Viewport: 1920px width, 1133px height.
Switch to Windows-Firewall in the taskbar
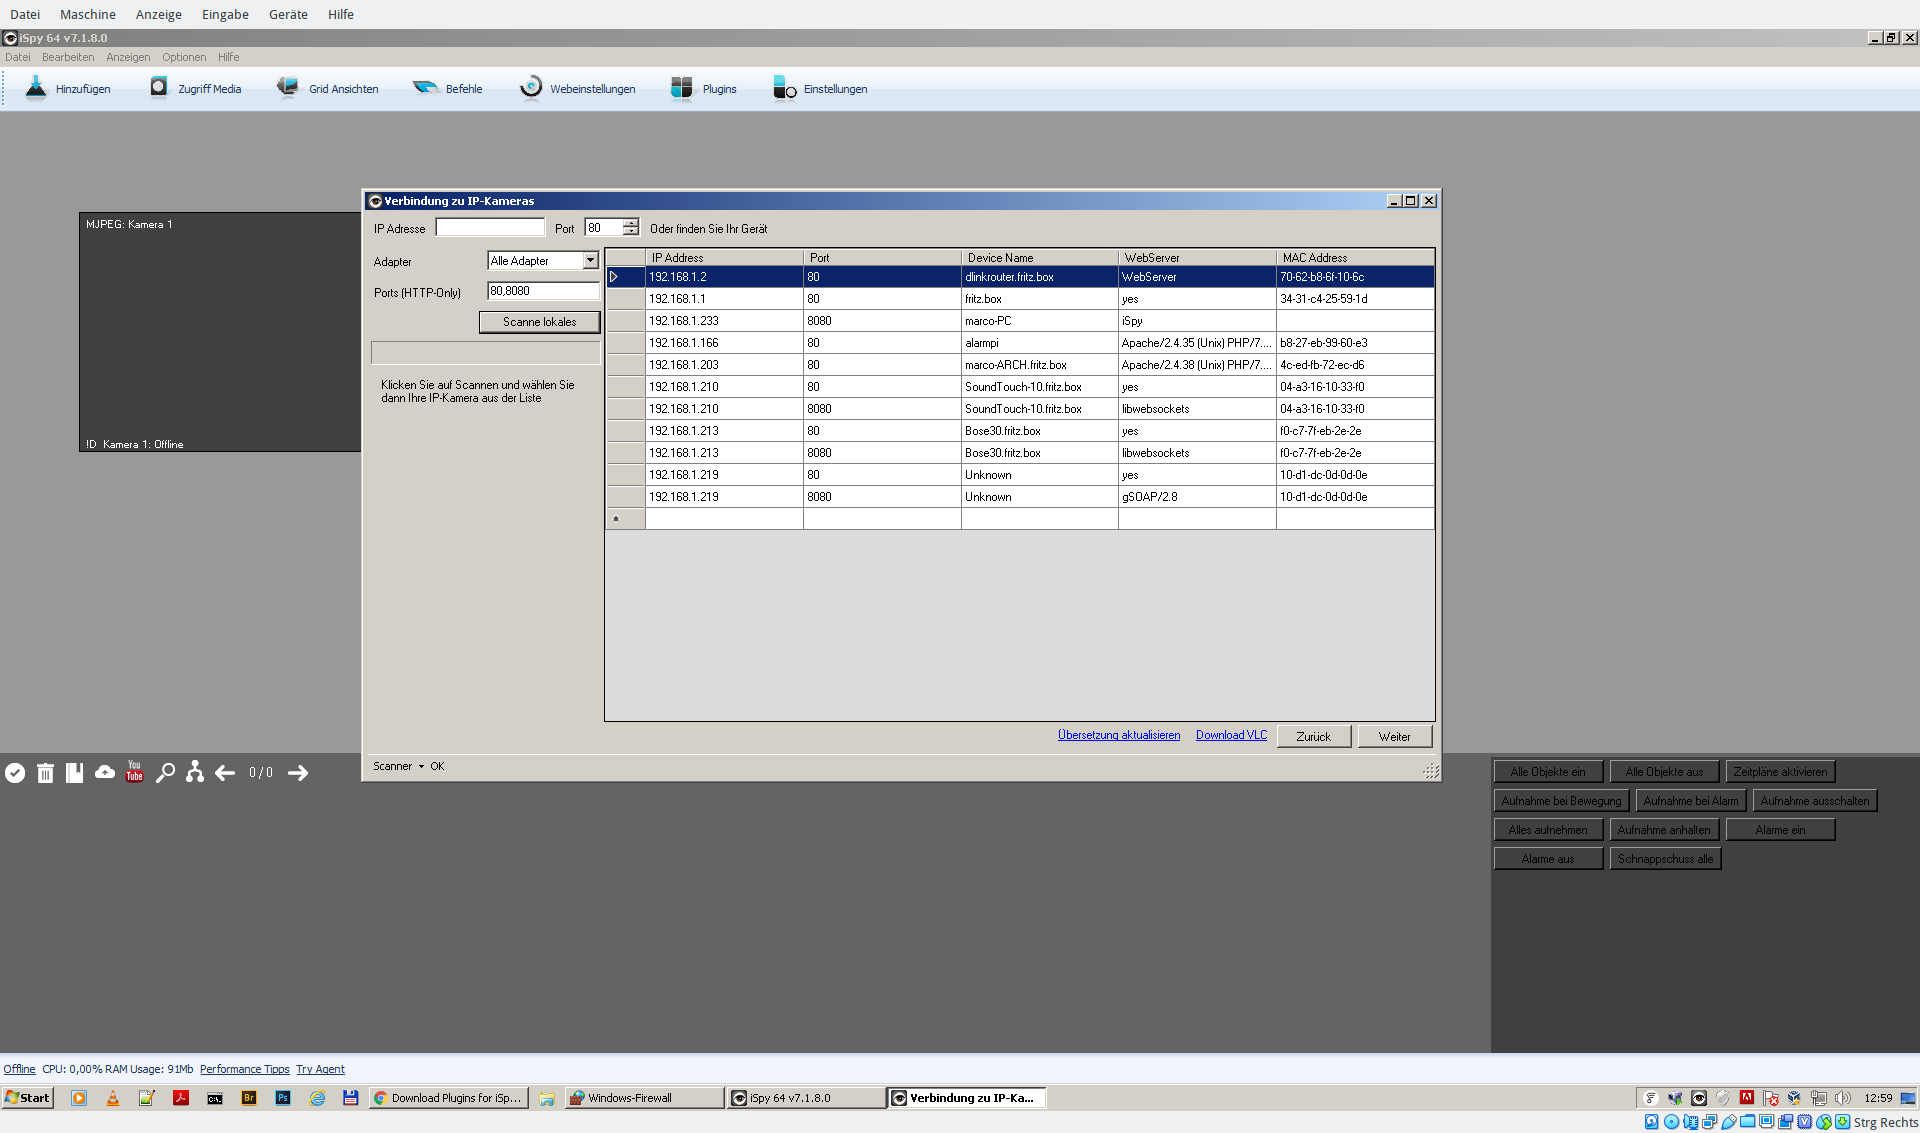pos(643,1098)
